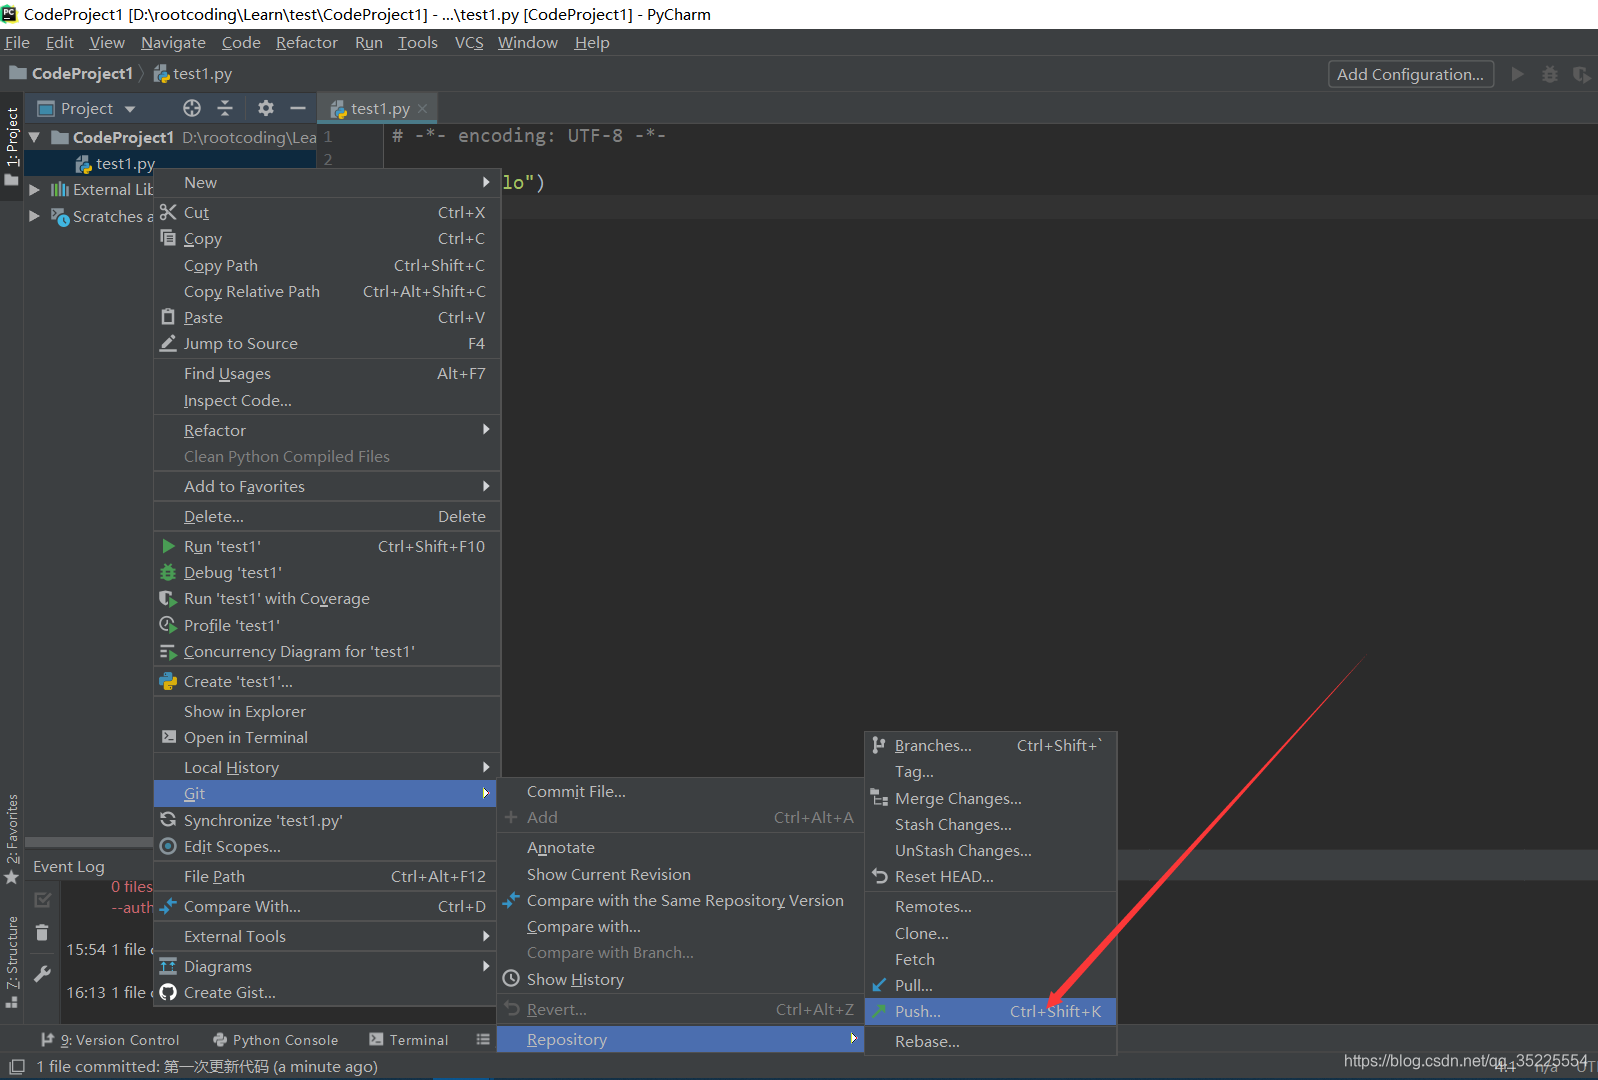
Task: Click the Collapse All icon in Project panel
Action: [x=225, y=108]
